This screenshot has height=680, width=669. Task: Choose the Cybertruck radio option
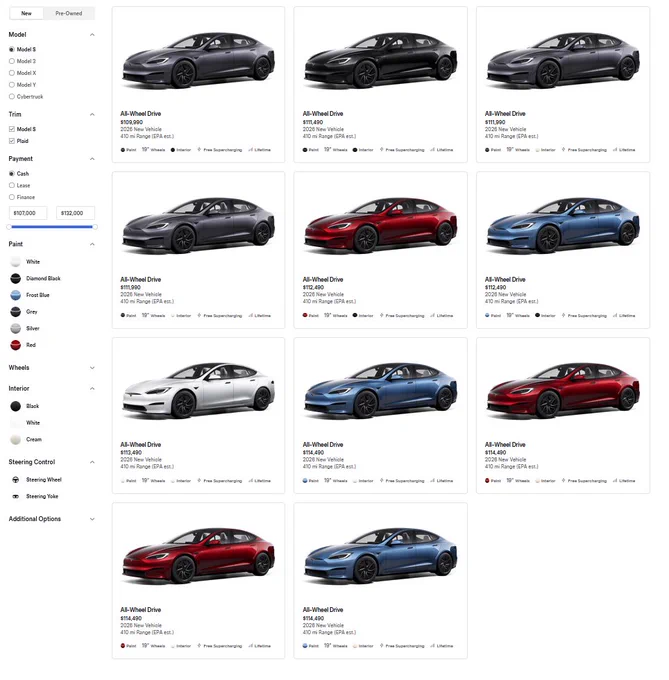[12, 96]
